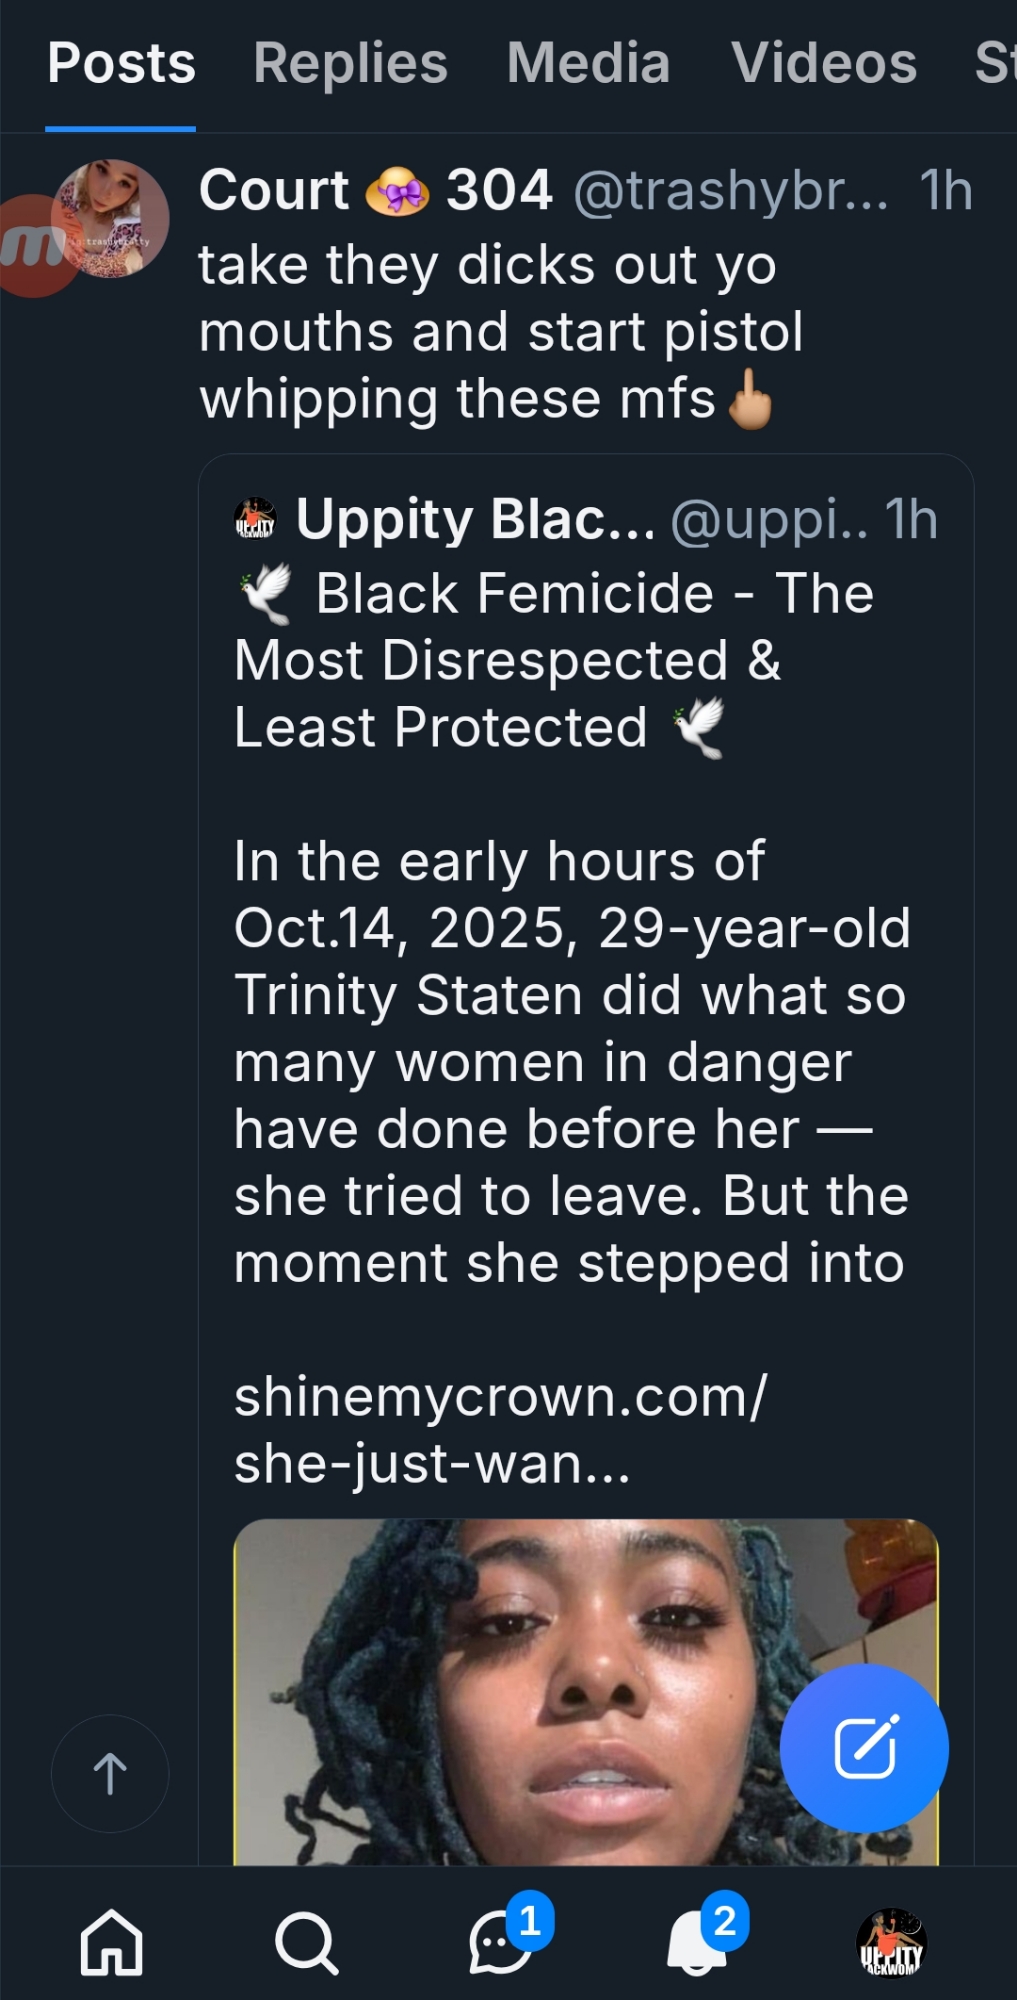
Task: Open the shinemycrown.com article link
Action: point(500,1430)
